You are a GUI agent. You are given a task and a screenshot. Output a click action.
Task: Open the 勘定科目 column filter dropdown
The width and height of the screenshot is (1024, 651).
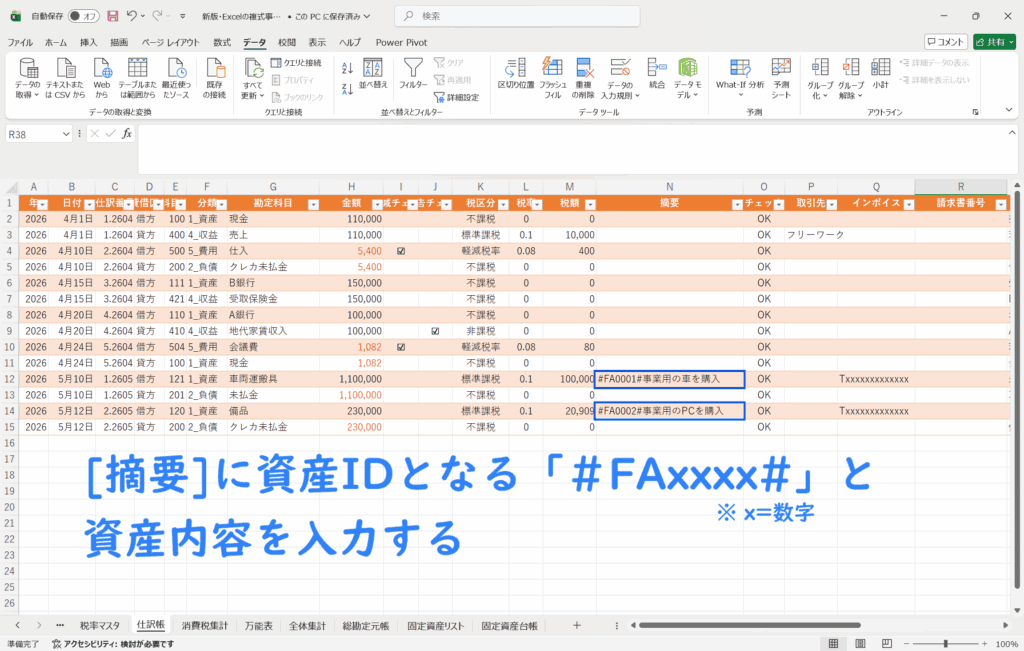tap(313, 203)
